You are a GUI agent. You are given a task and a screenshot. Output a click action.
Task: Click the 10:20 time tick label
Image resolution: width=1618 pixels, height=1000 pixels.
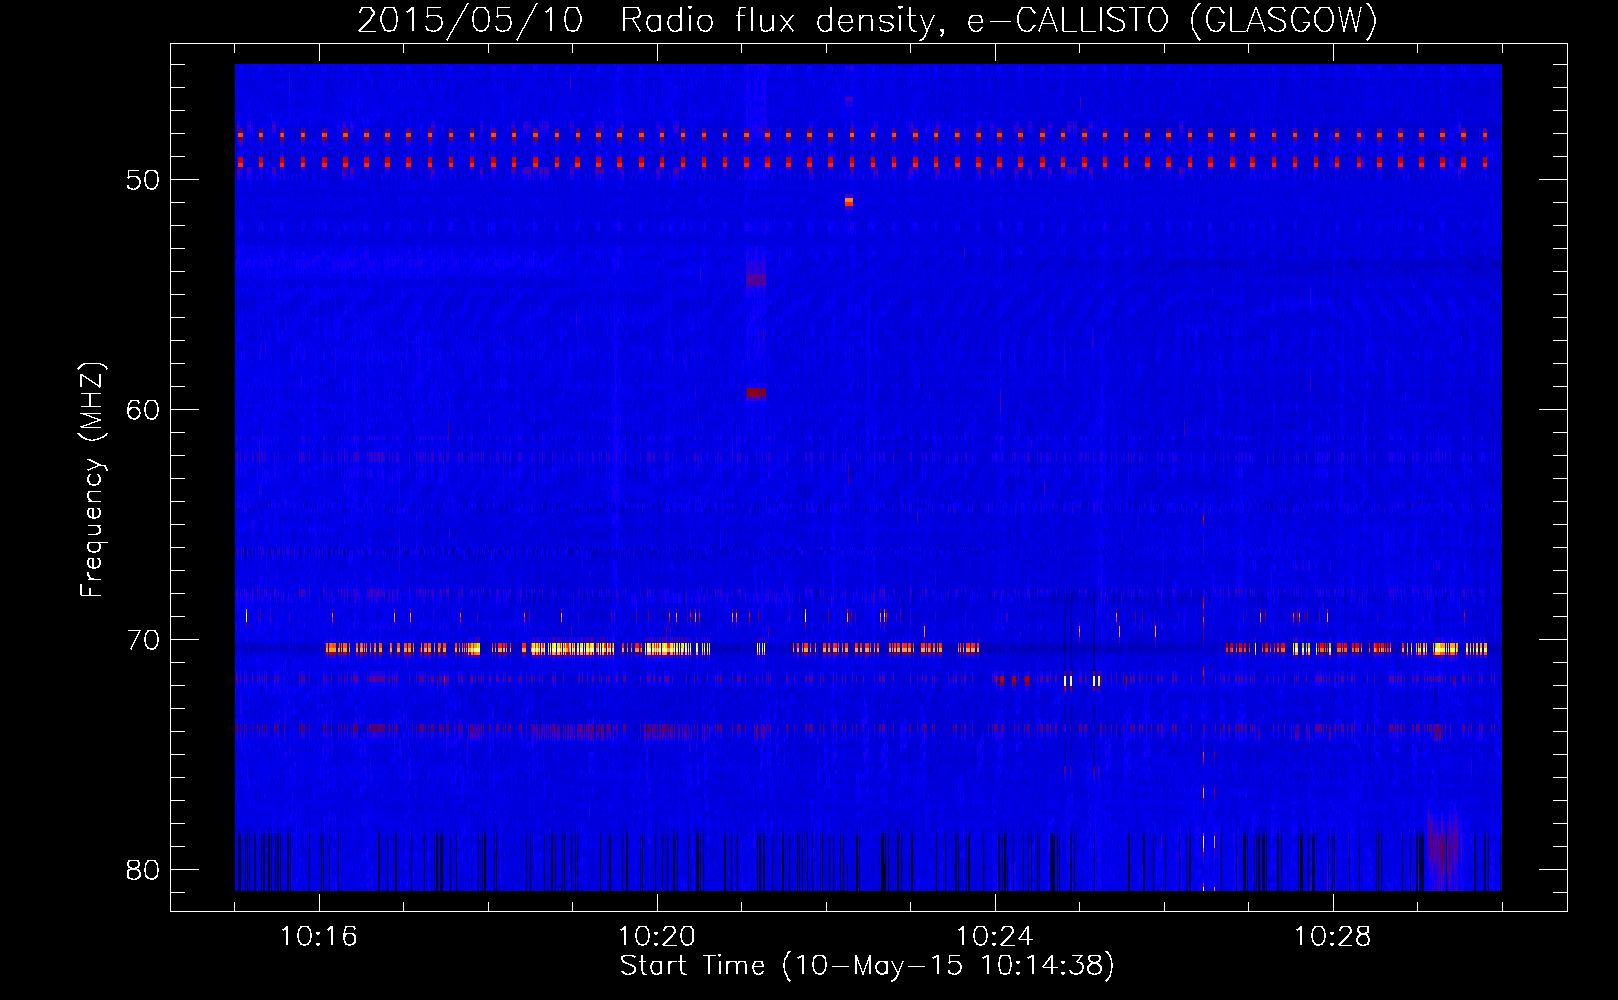657,937
